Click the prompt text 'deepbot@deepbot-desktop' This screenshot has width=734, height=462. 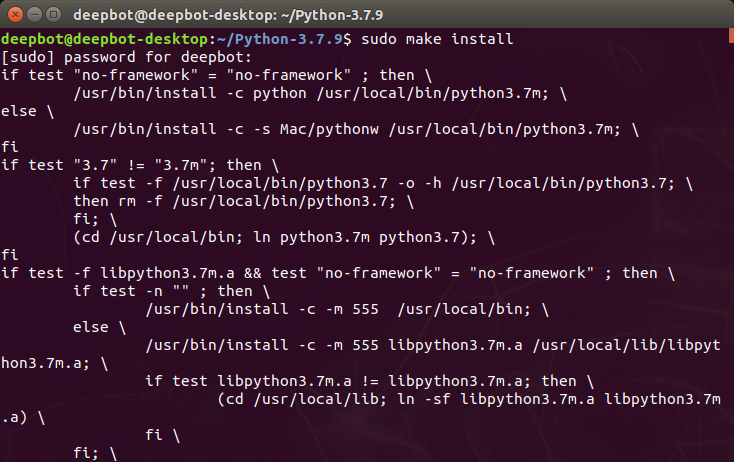pos(104,39)
